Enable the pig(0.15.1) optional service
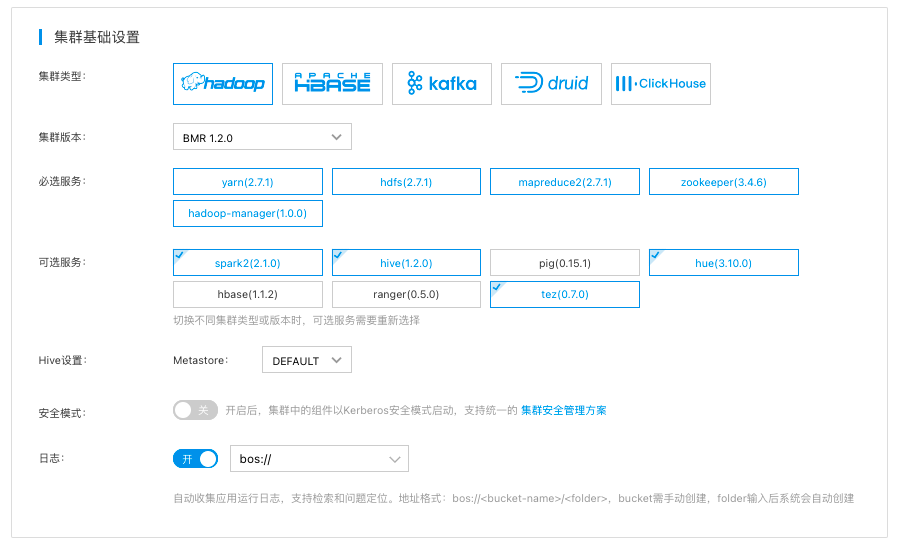Image resolution: width=898 pixels, height=544 pixels. 565,263
